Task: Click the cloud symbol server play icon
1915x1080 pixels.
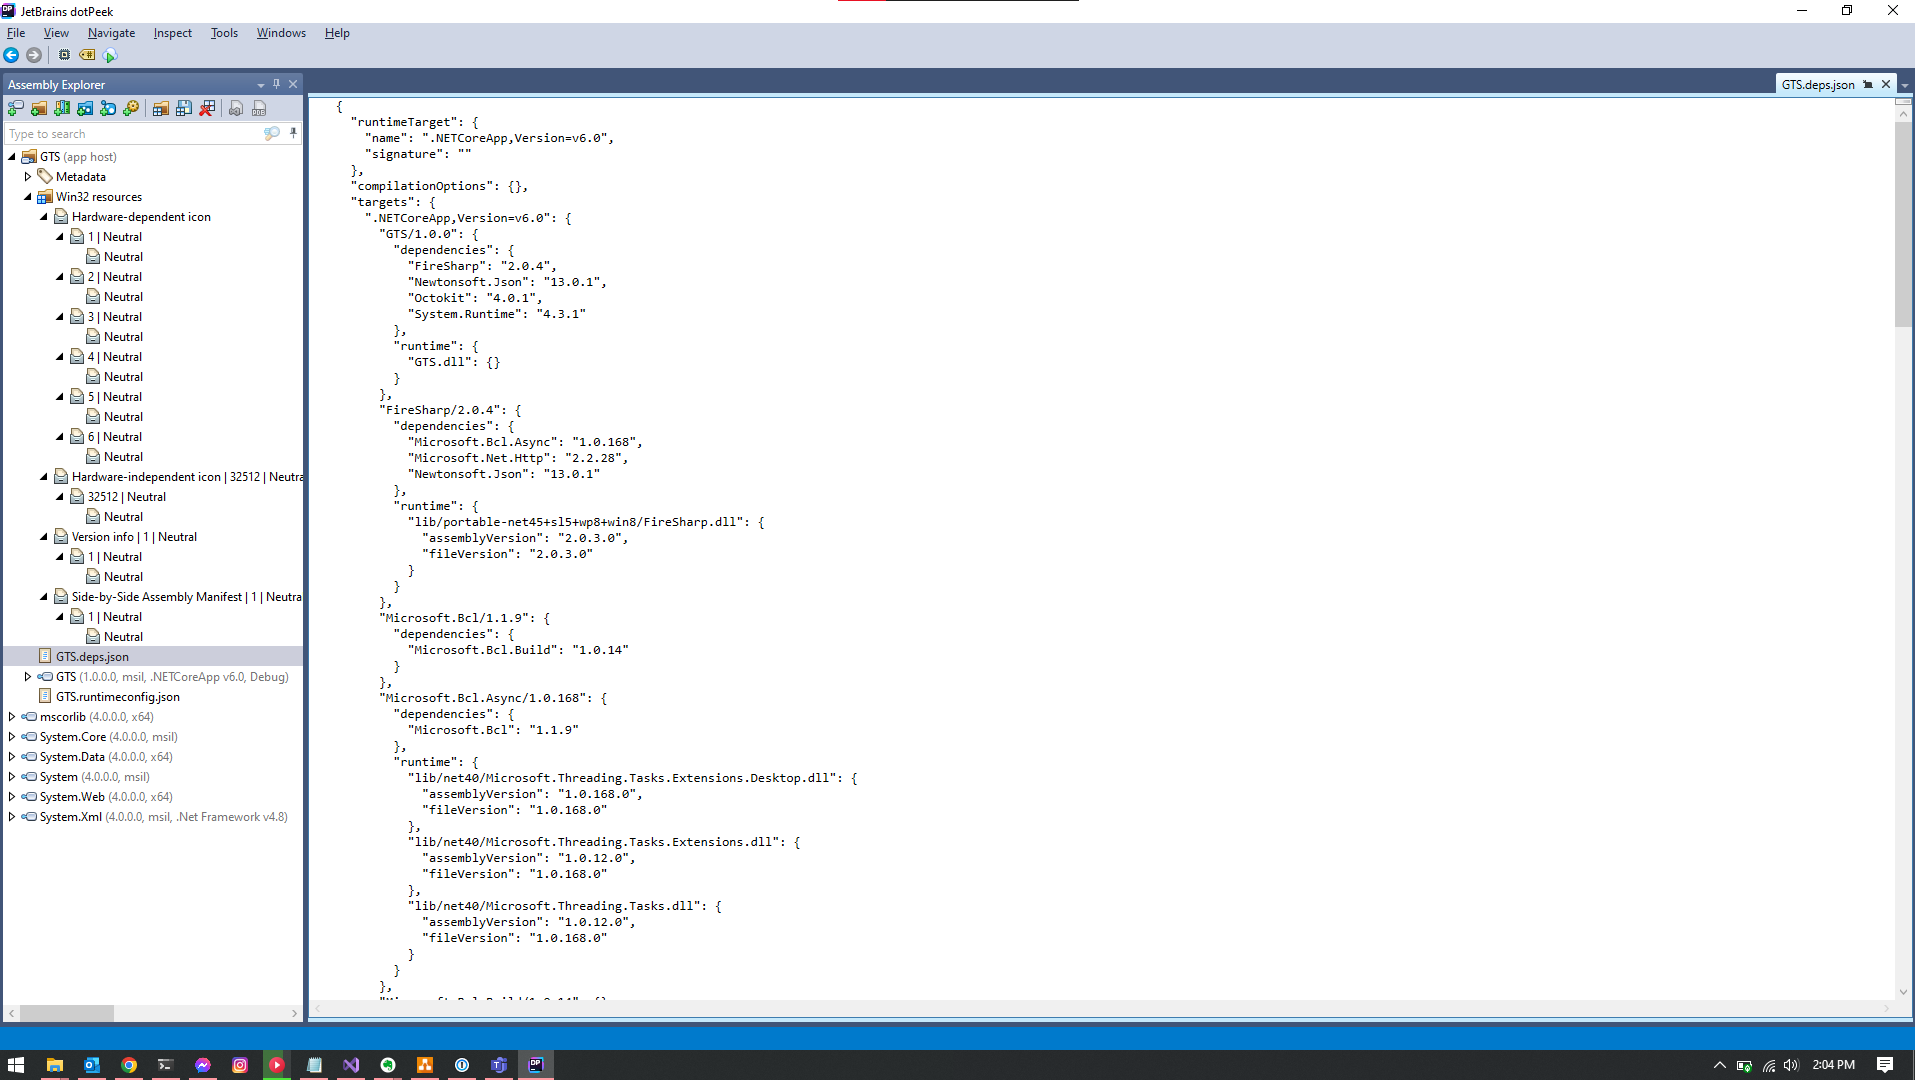Action: [x=111, y=55]
